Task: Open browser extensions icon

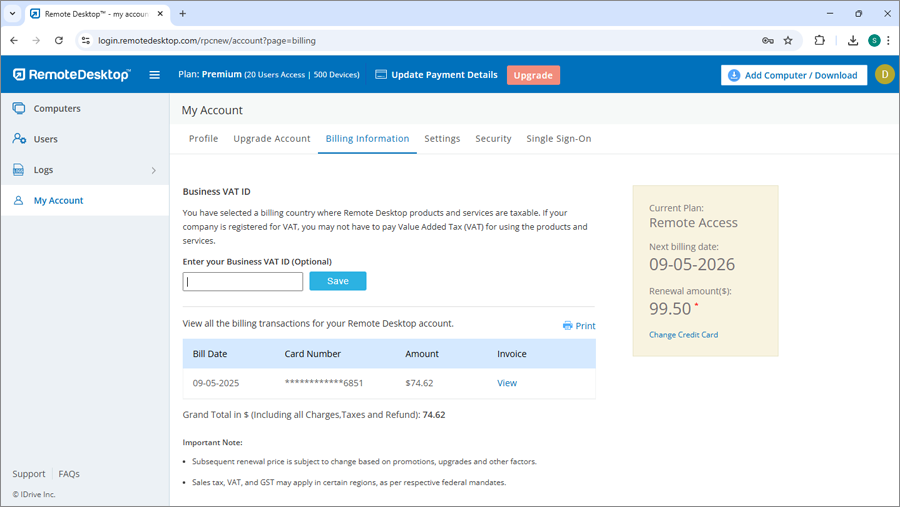Action: (820, 41)
